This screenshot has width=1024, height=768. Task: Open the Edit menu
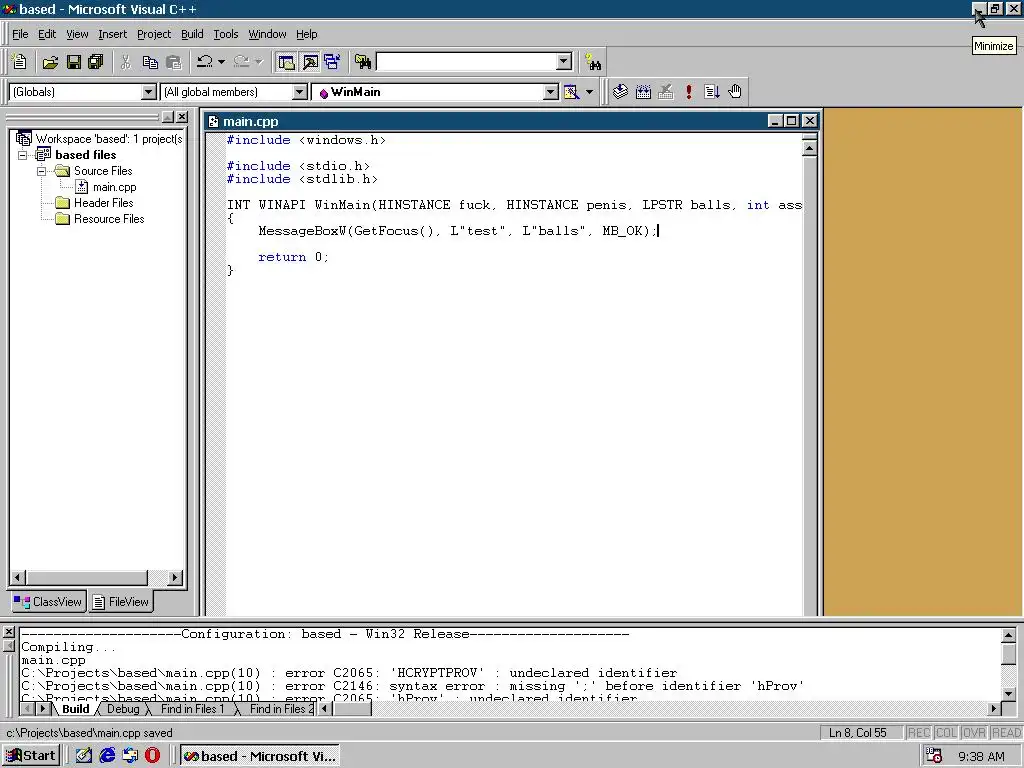[x=47, y=34]
